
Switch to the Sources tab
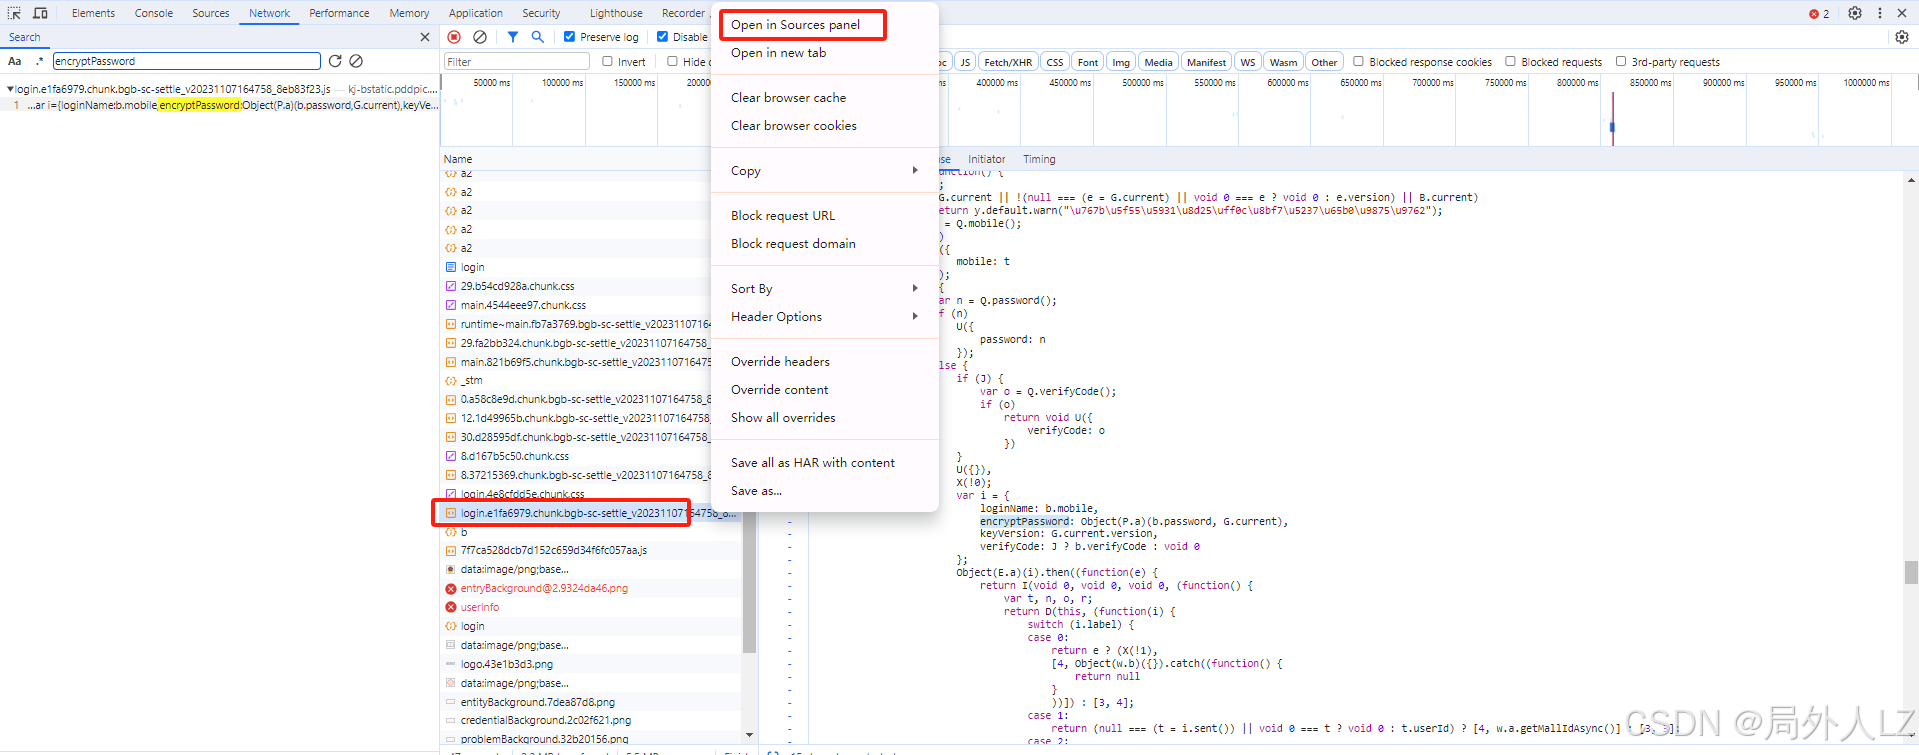click(211, 13)
